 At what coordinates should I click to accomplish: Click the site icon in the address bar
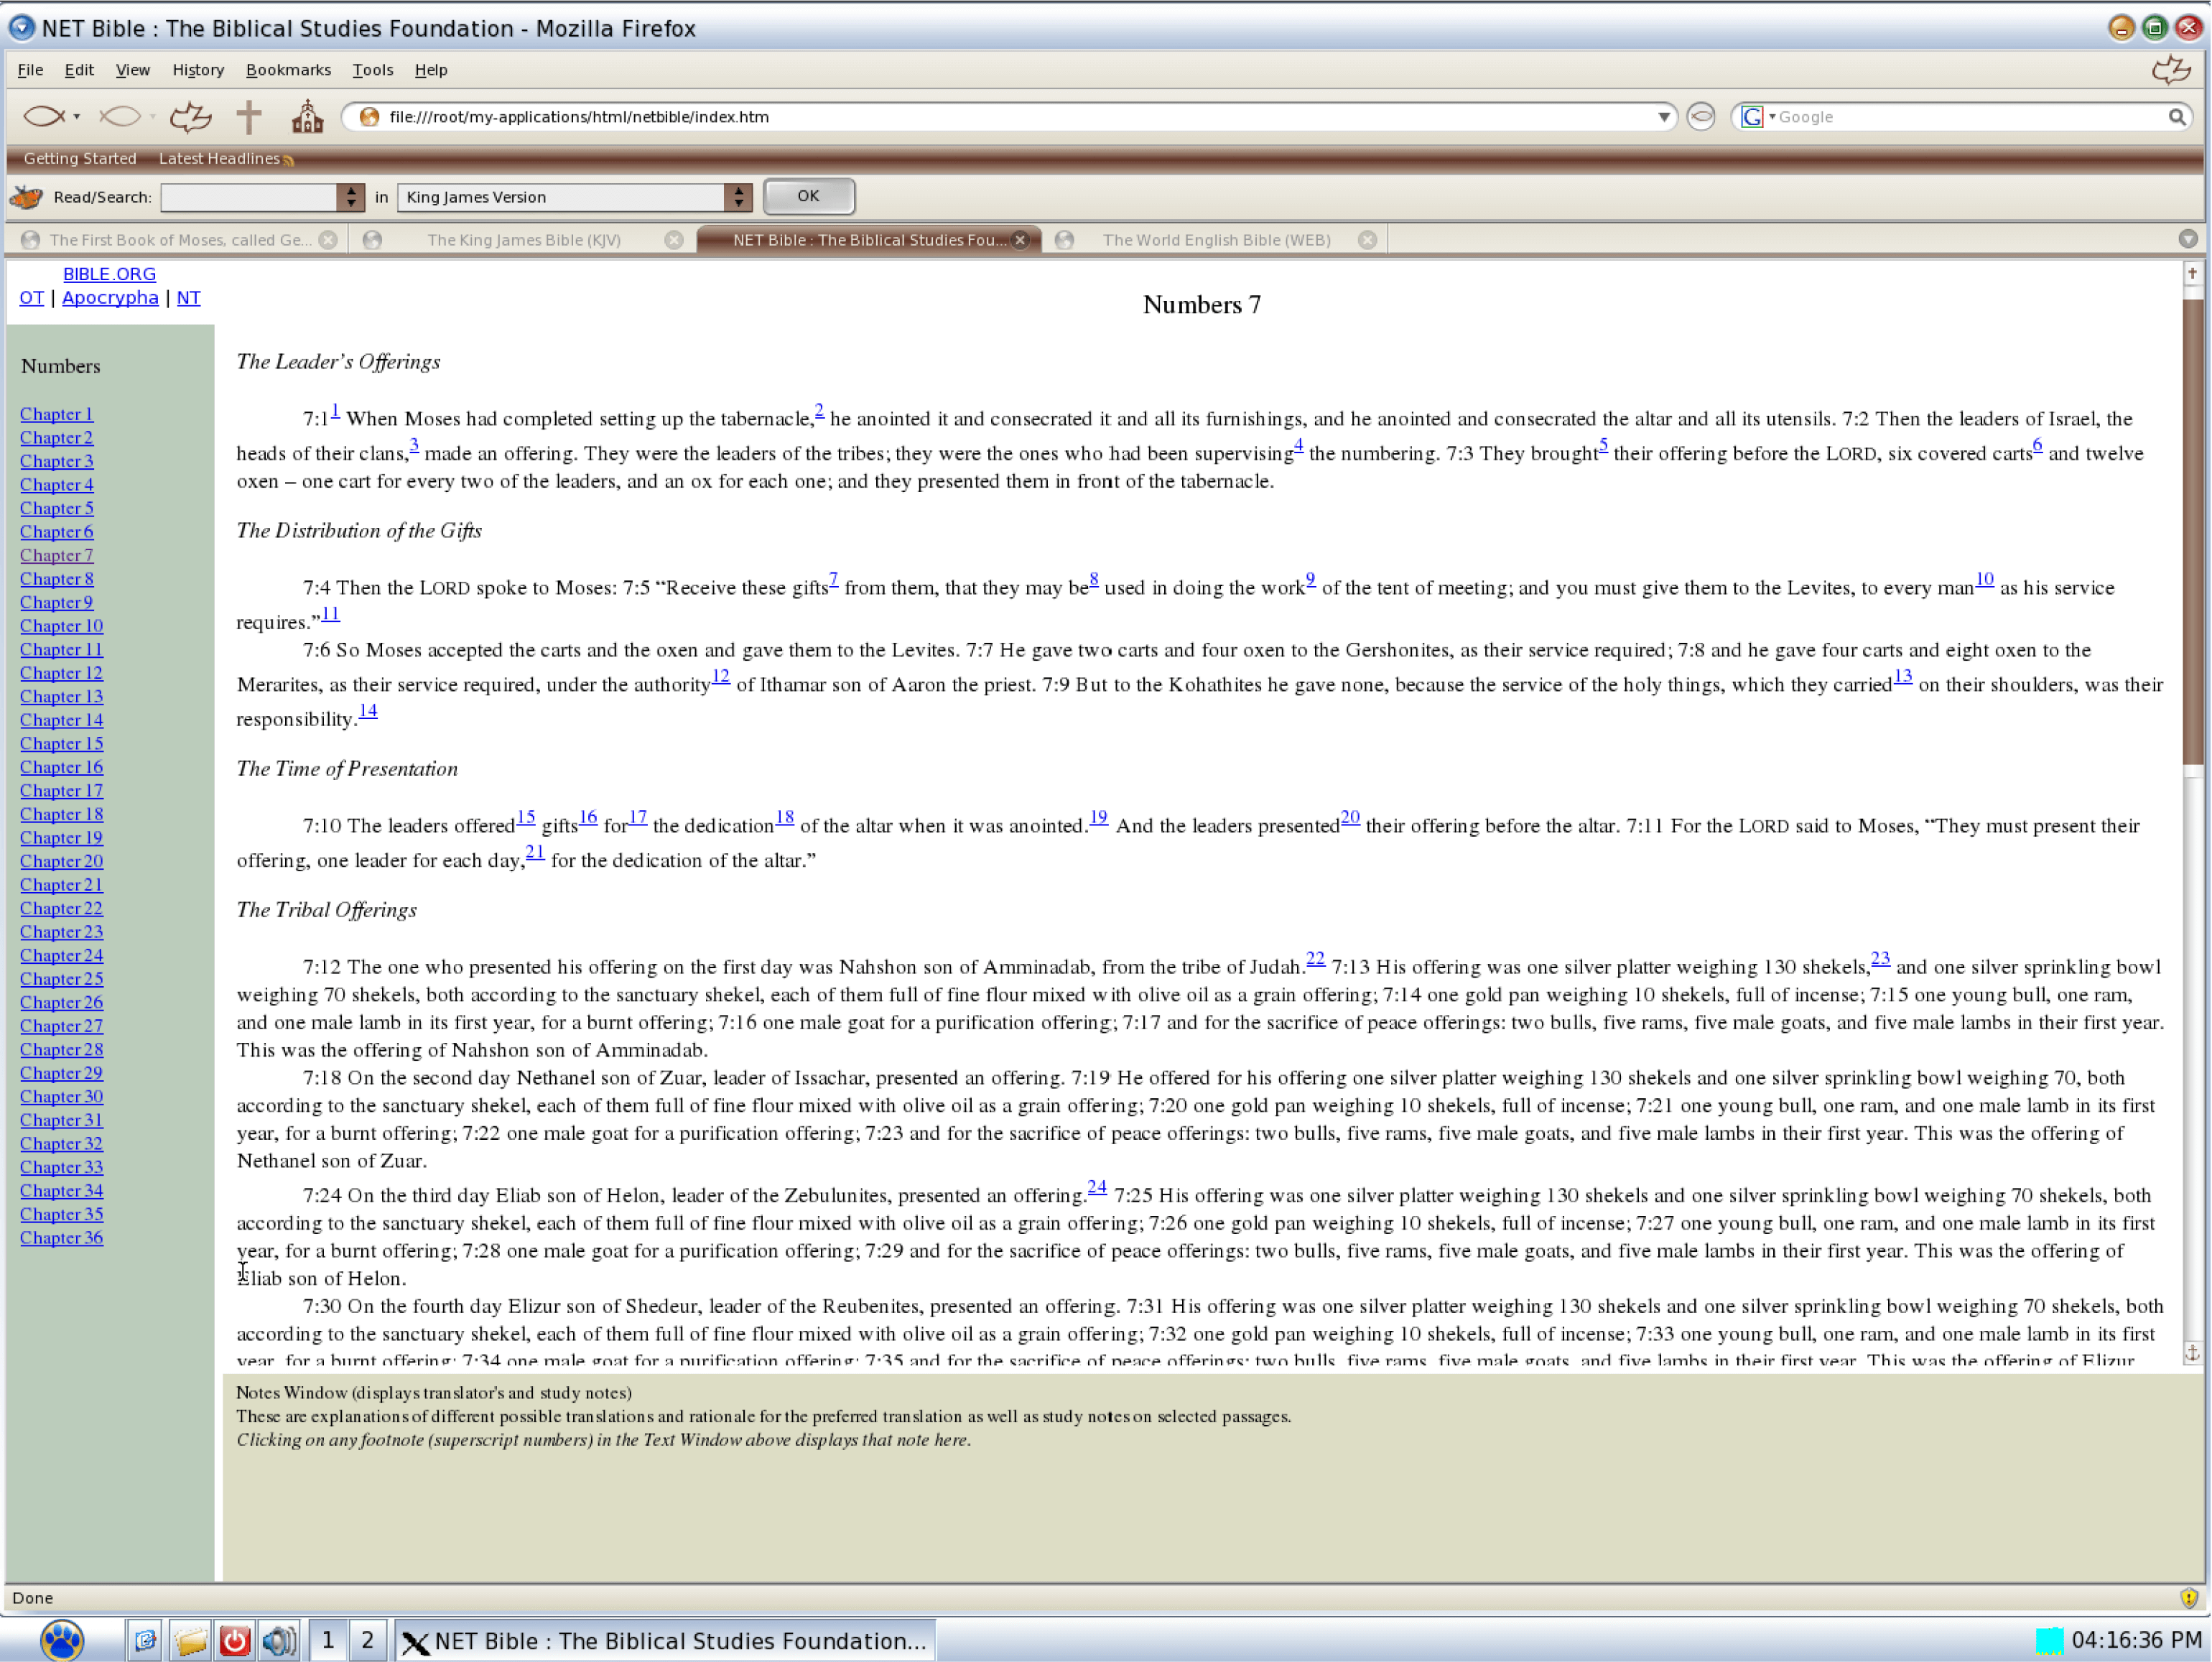(x=369, y=117)
